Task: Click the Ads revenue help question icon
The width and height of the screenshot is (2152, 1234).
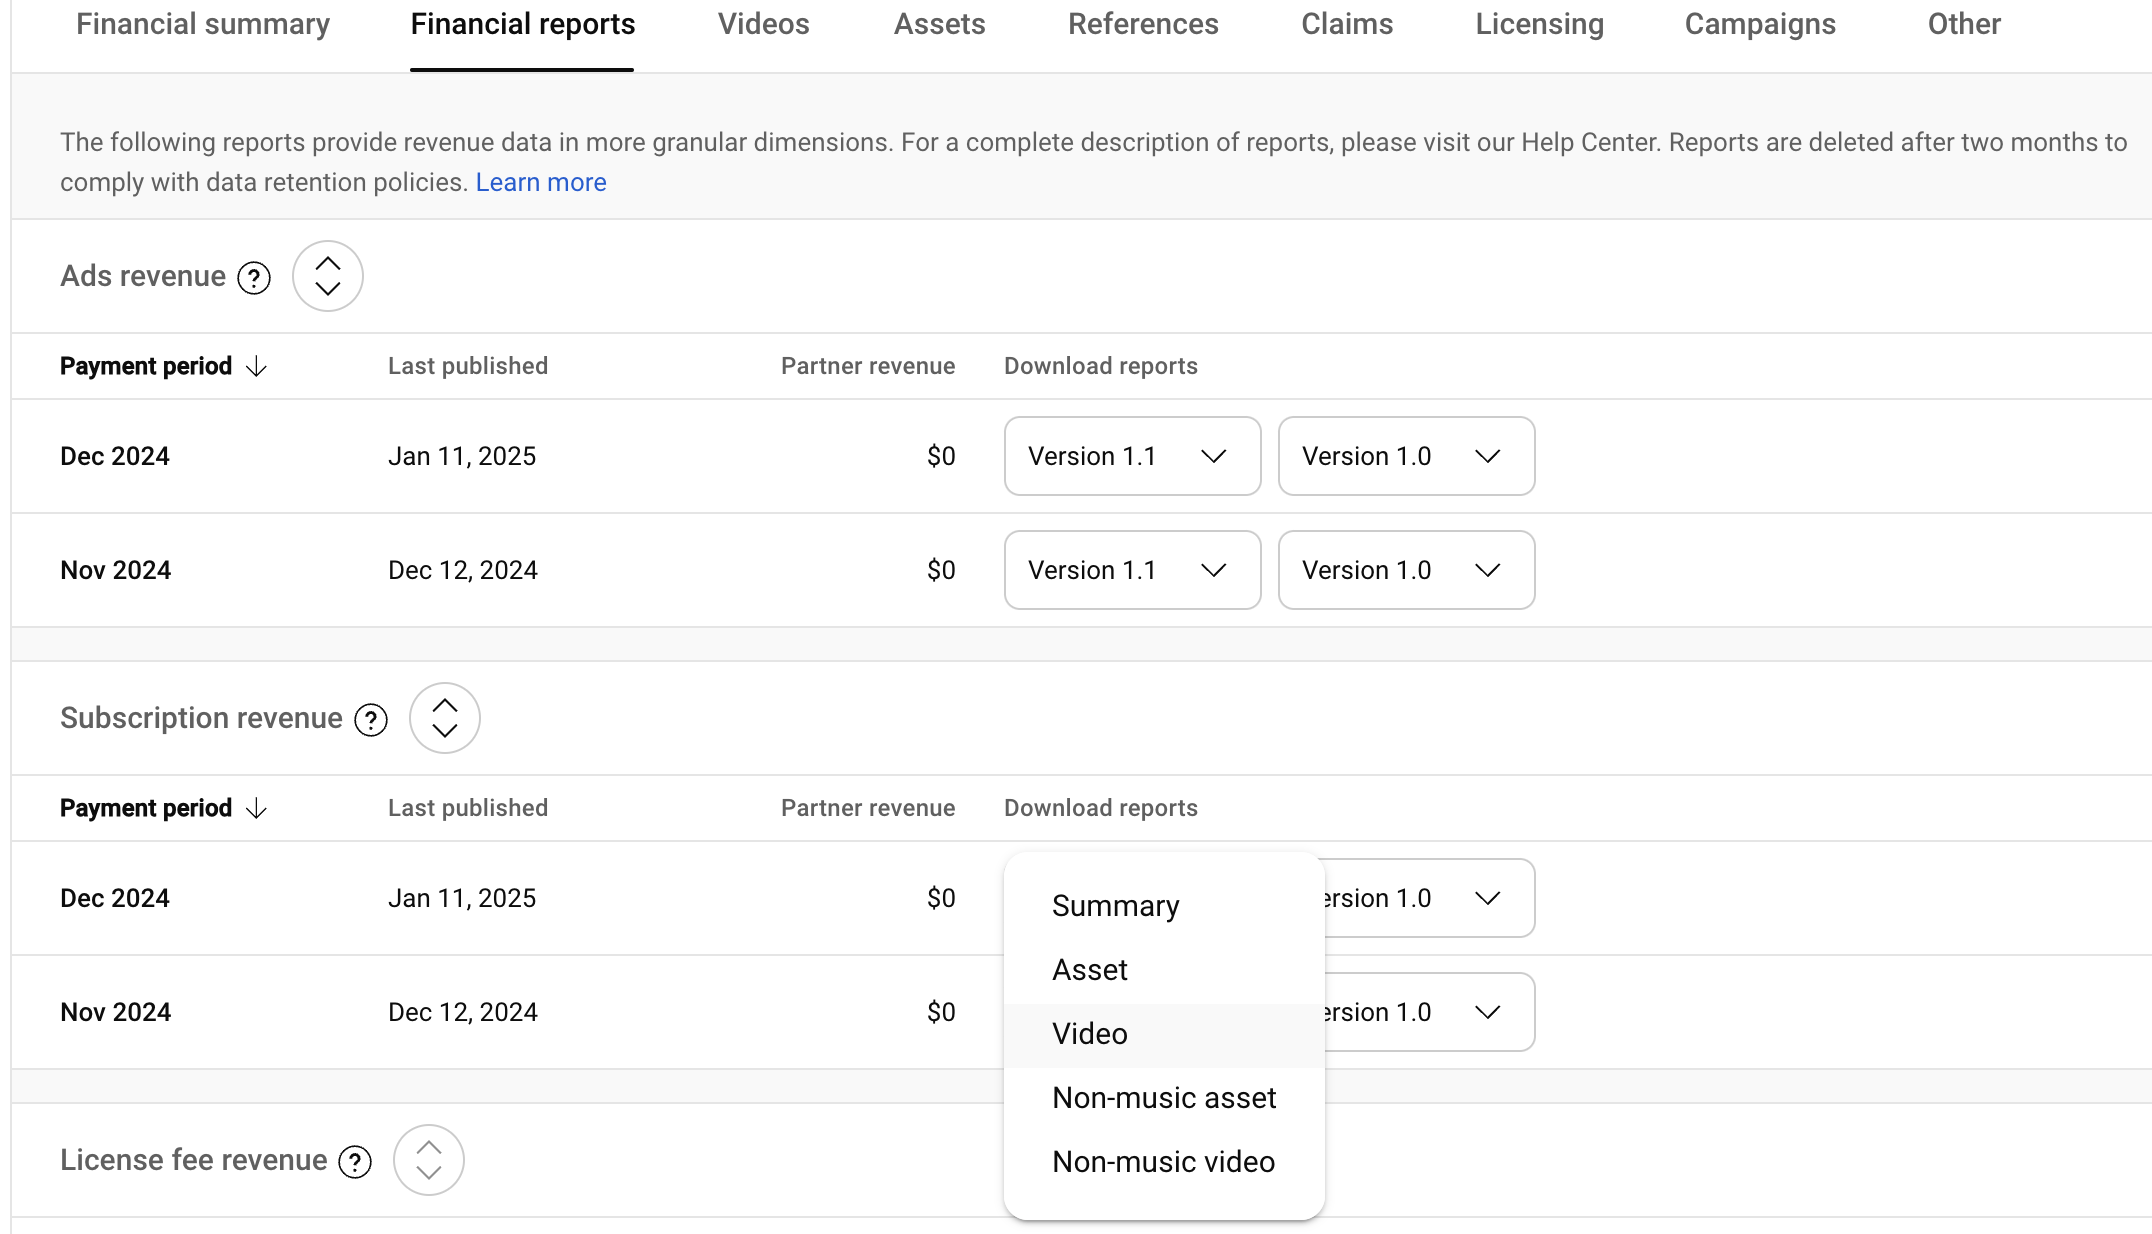Action: [x=254, y=278]
